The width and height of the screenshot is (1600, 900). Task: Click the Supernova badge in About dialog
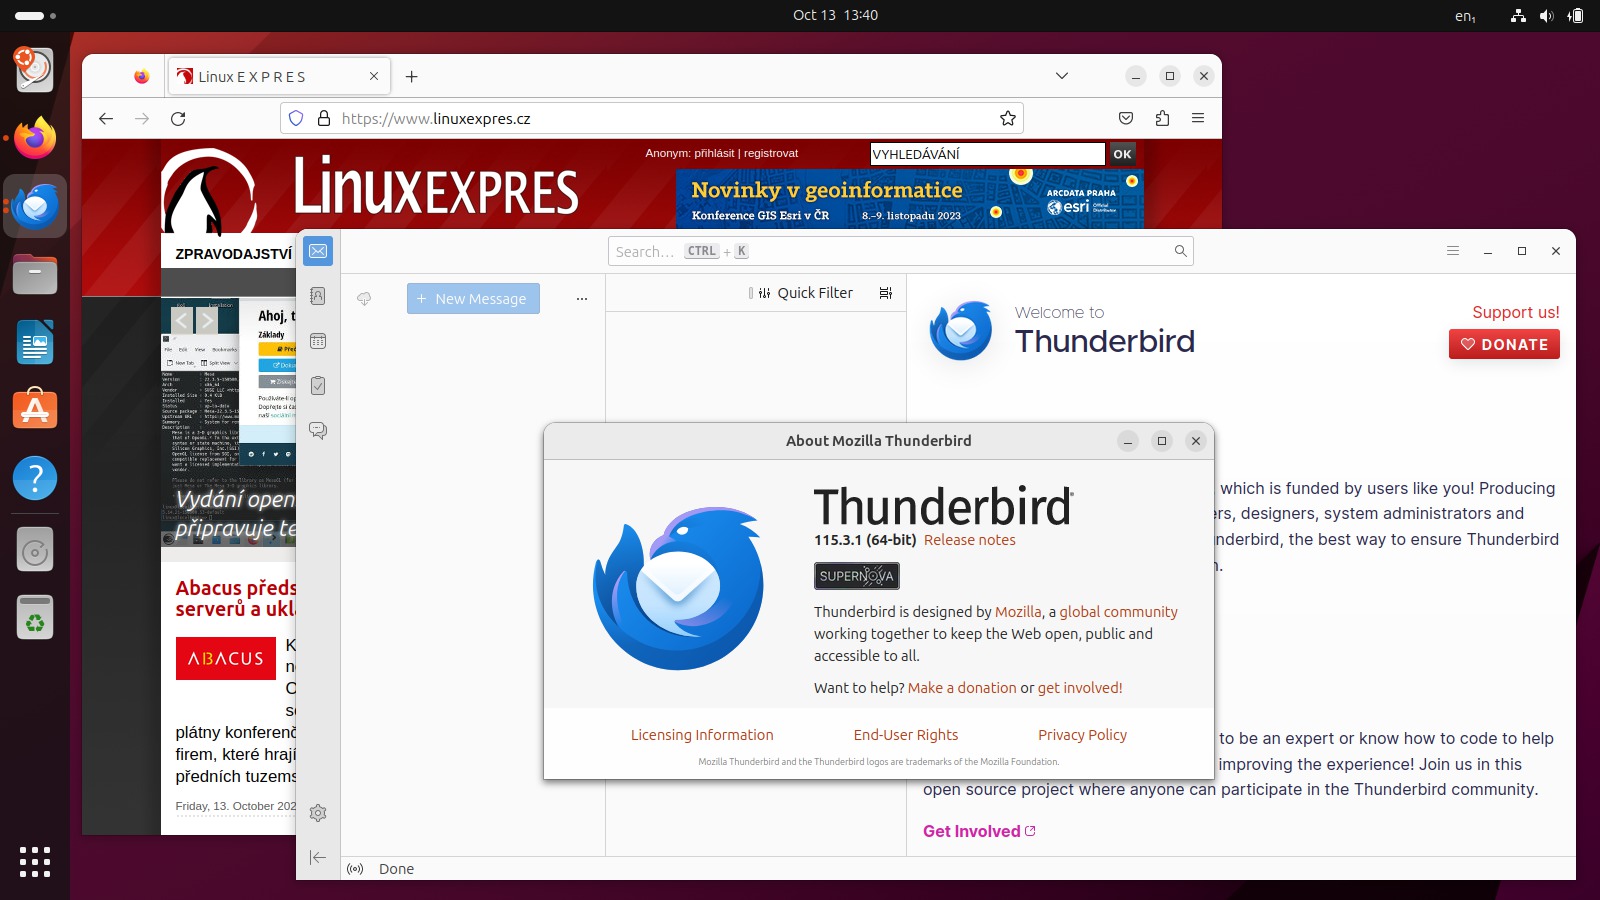tap(857, 576)
